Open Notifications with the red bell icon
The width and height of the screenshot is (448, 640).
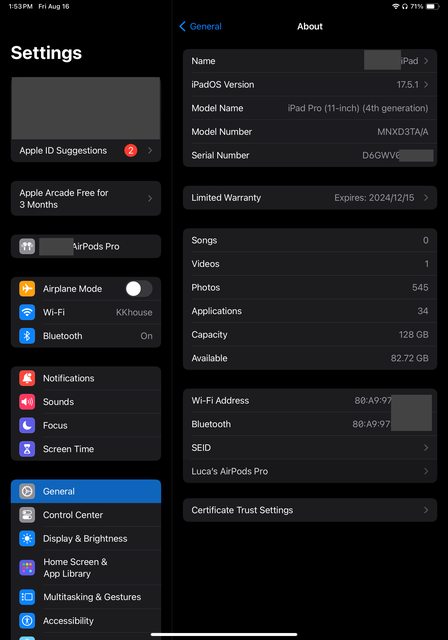(27, 378)
